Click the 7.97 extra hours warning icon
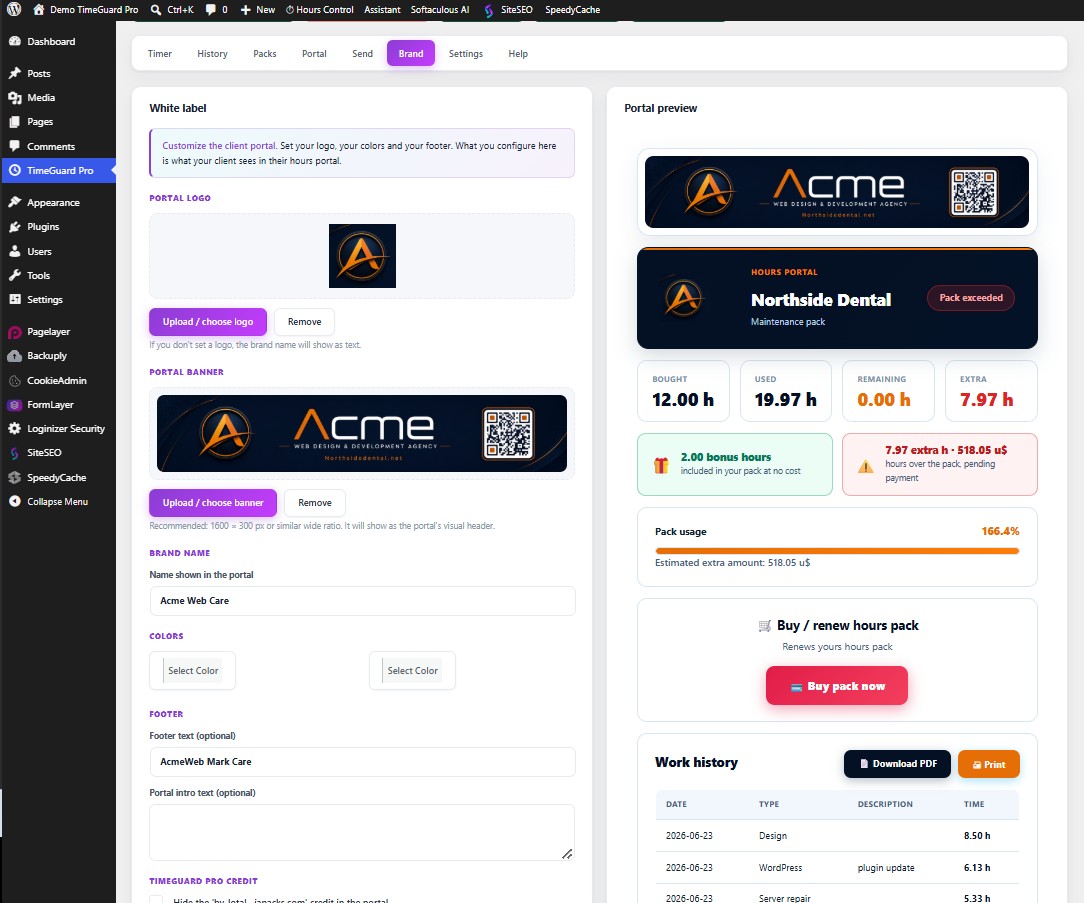The image size is (1084, 903). pyautogui.click(x=866, y=467)
